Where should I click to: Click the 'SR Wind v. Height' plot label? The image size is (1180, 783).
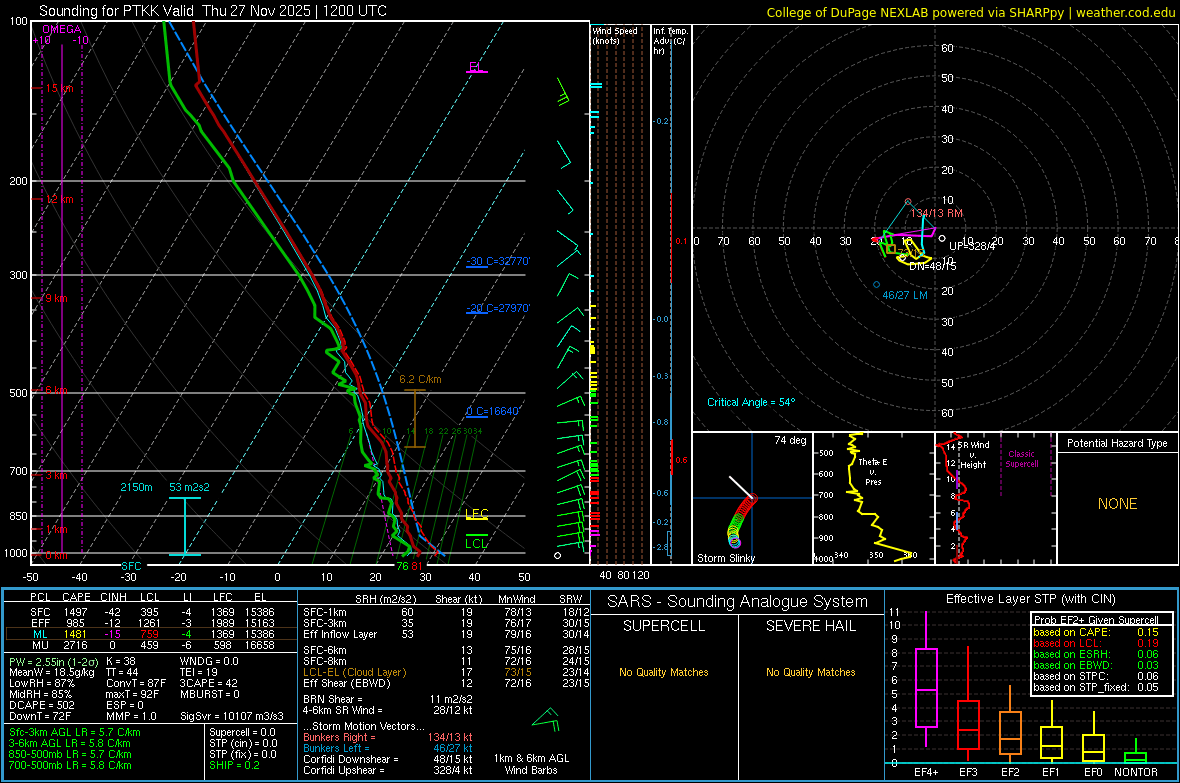(x=972, y=455)
